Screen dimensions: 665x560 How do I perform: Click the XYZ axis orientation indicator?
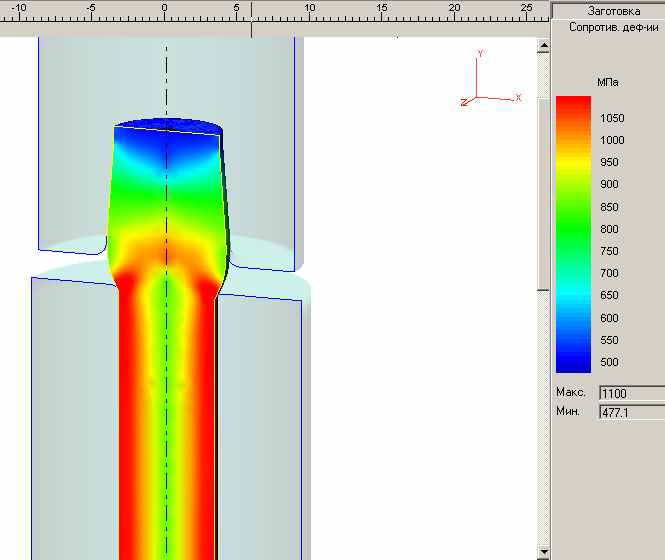point(490,78)
